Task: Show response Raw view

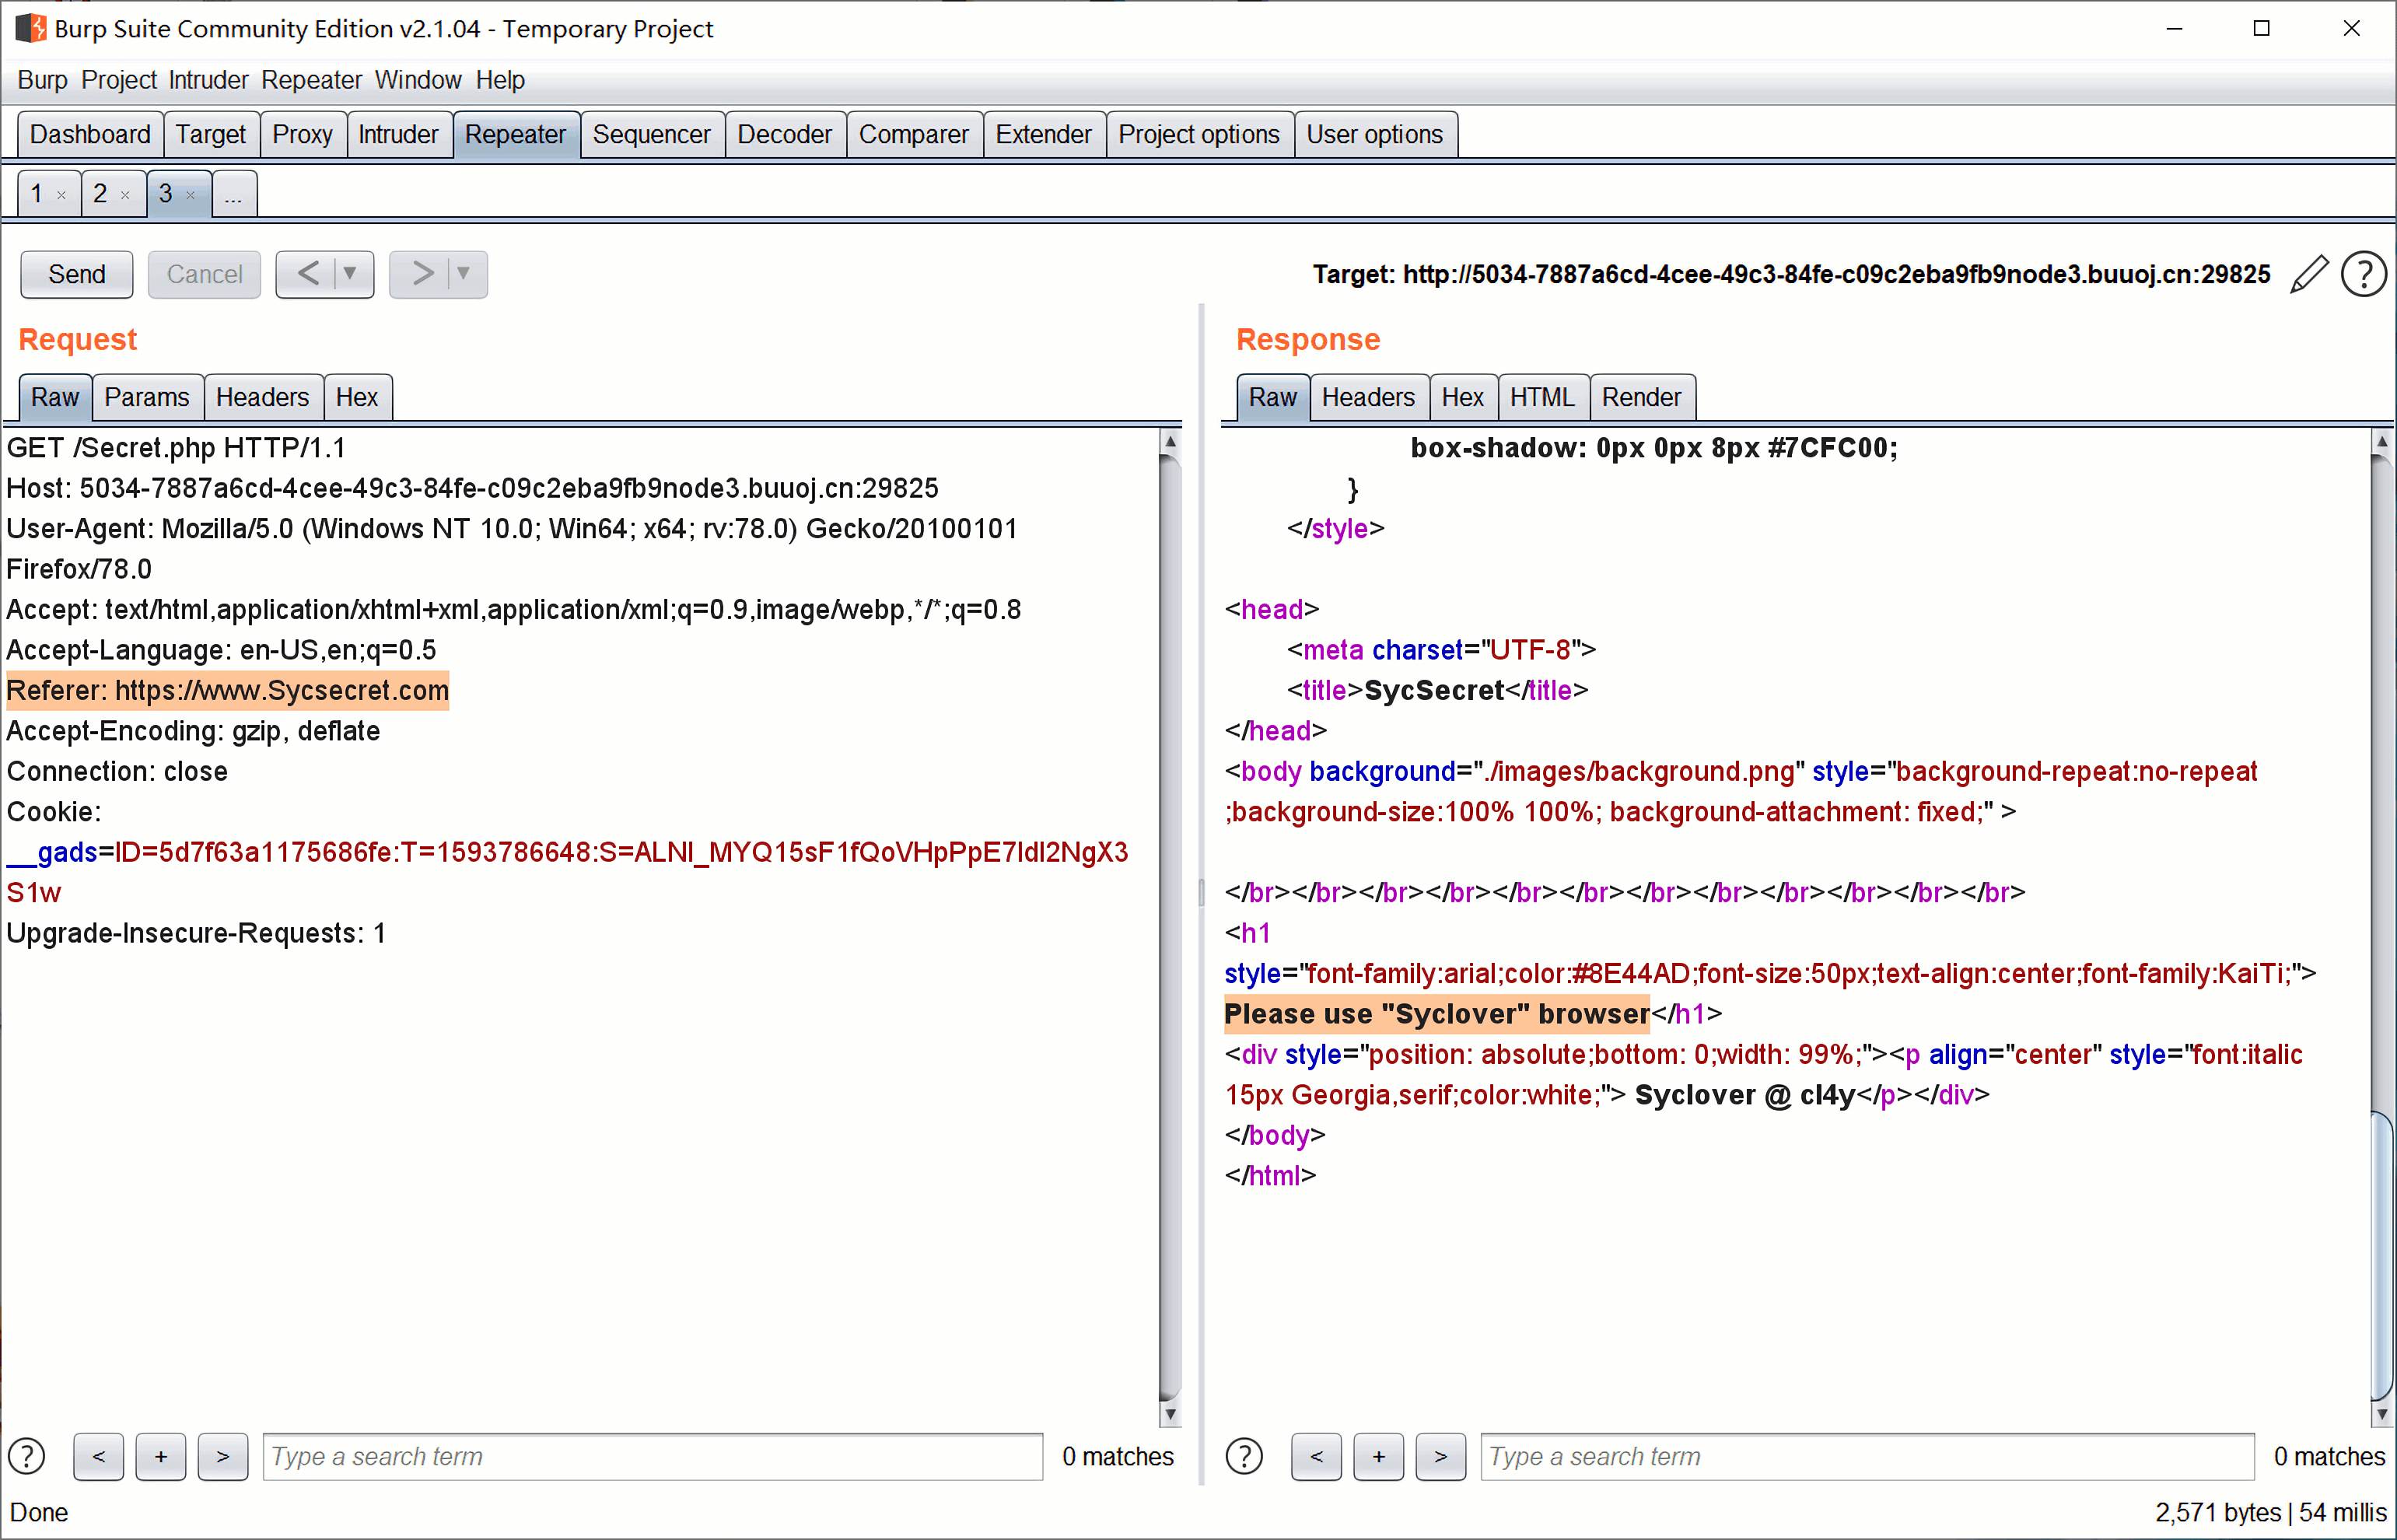Action: coord(1273,397)
